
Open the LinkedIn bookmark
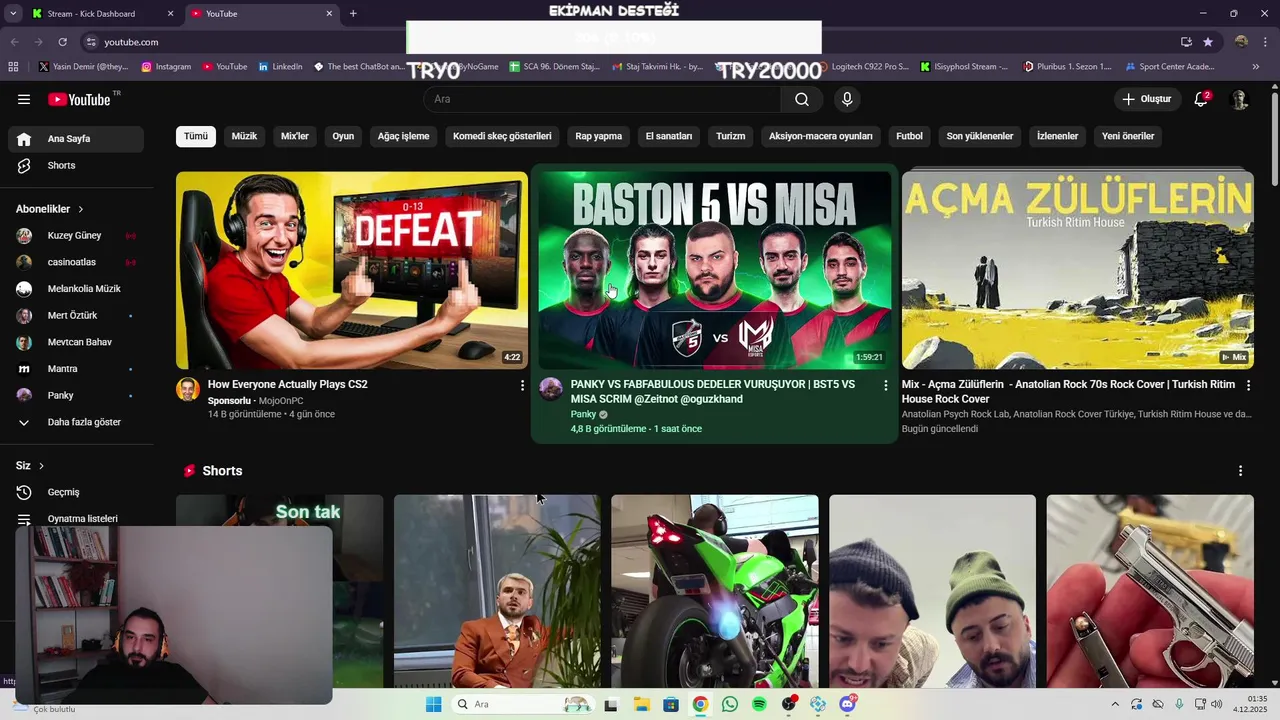pos(280,67)
